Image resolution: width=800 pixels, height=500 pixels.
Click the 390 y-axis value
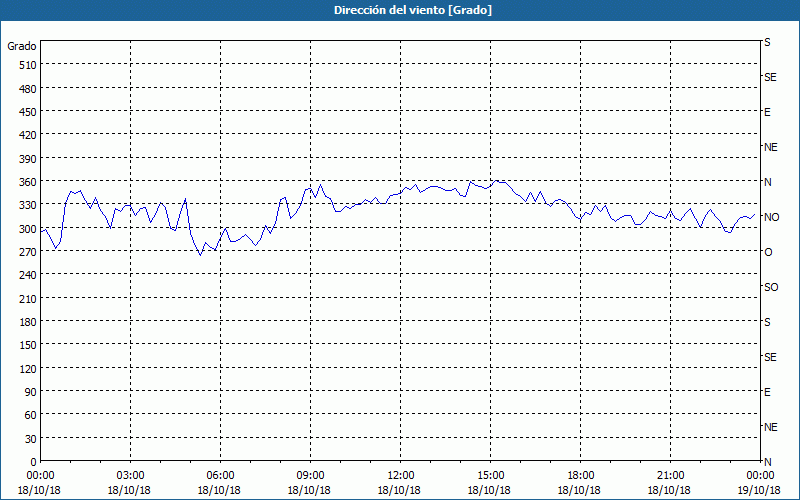point(28,159)
